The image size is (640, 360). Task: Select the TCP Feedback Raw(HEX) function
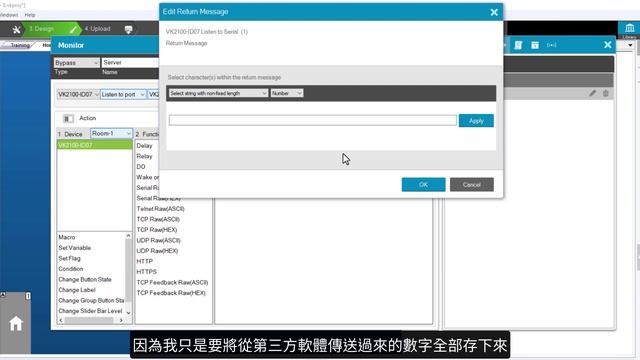(171, 293)
